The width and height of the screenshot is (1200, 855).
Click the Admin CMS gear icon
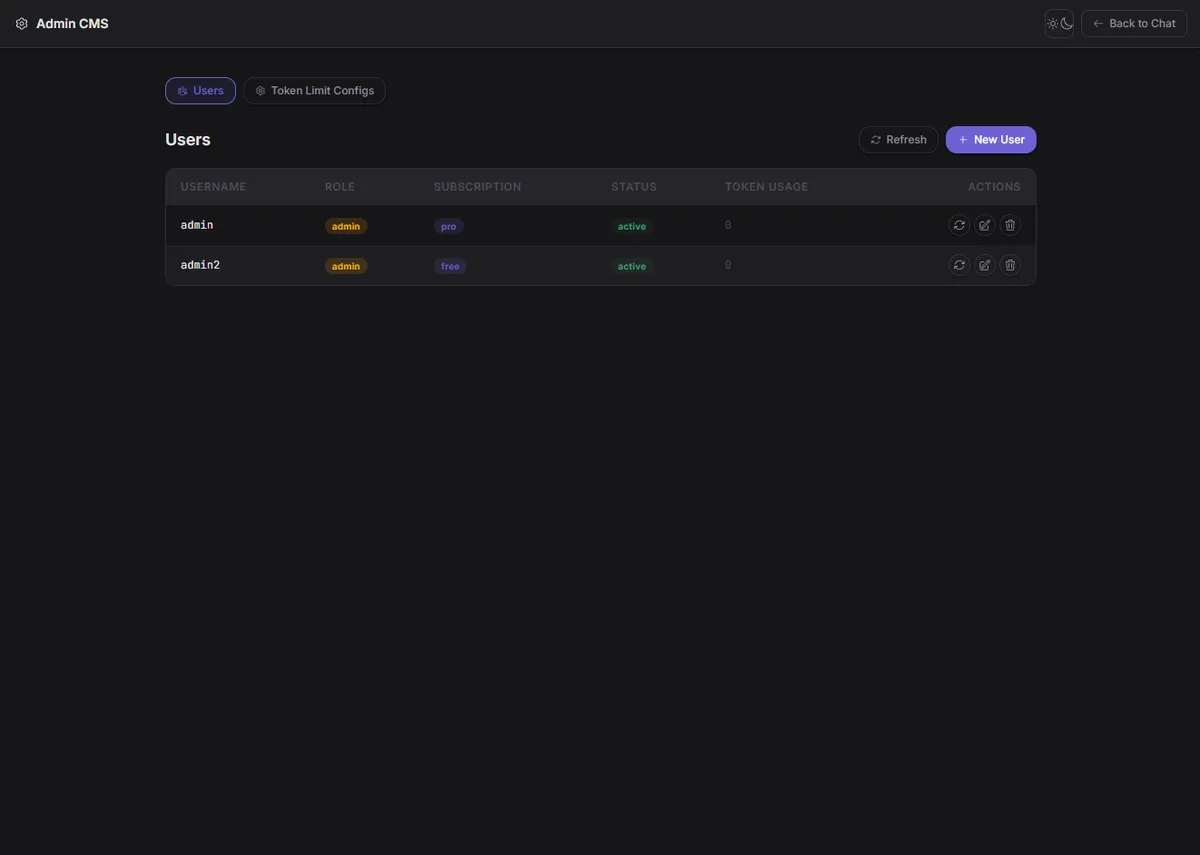coord(22,23)
